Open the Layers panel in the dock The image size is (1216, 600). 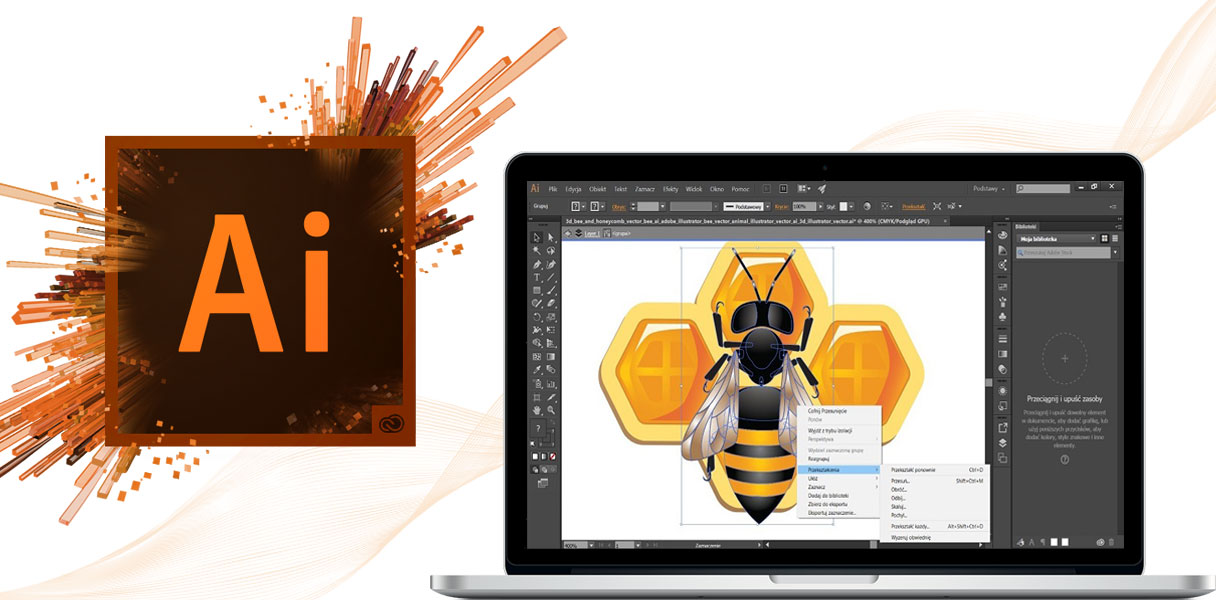(1002, 442)
